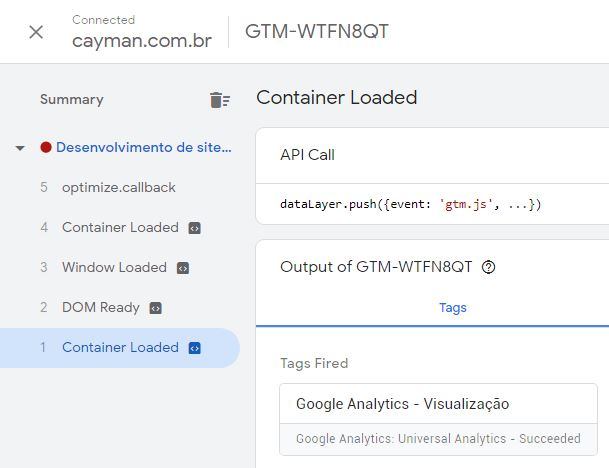Click code icon beside event 4 Container Loaded

[194, 228]
